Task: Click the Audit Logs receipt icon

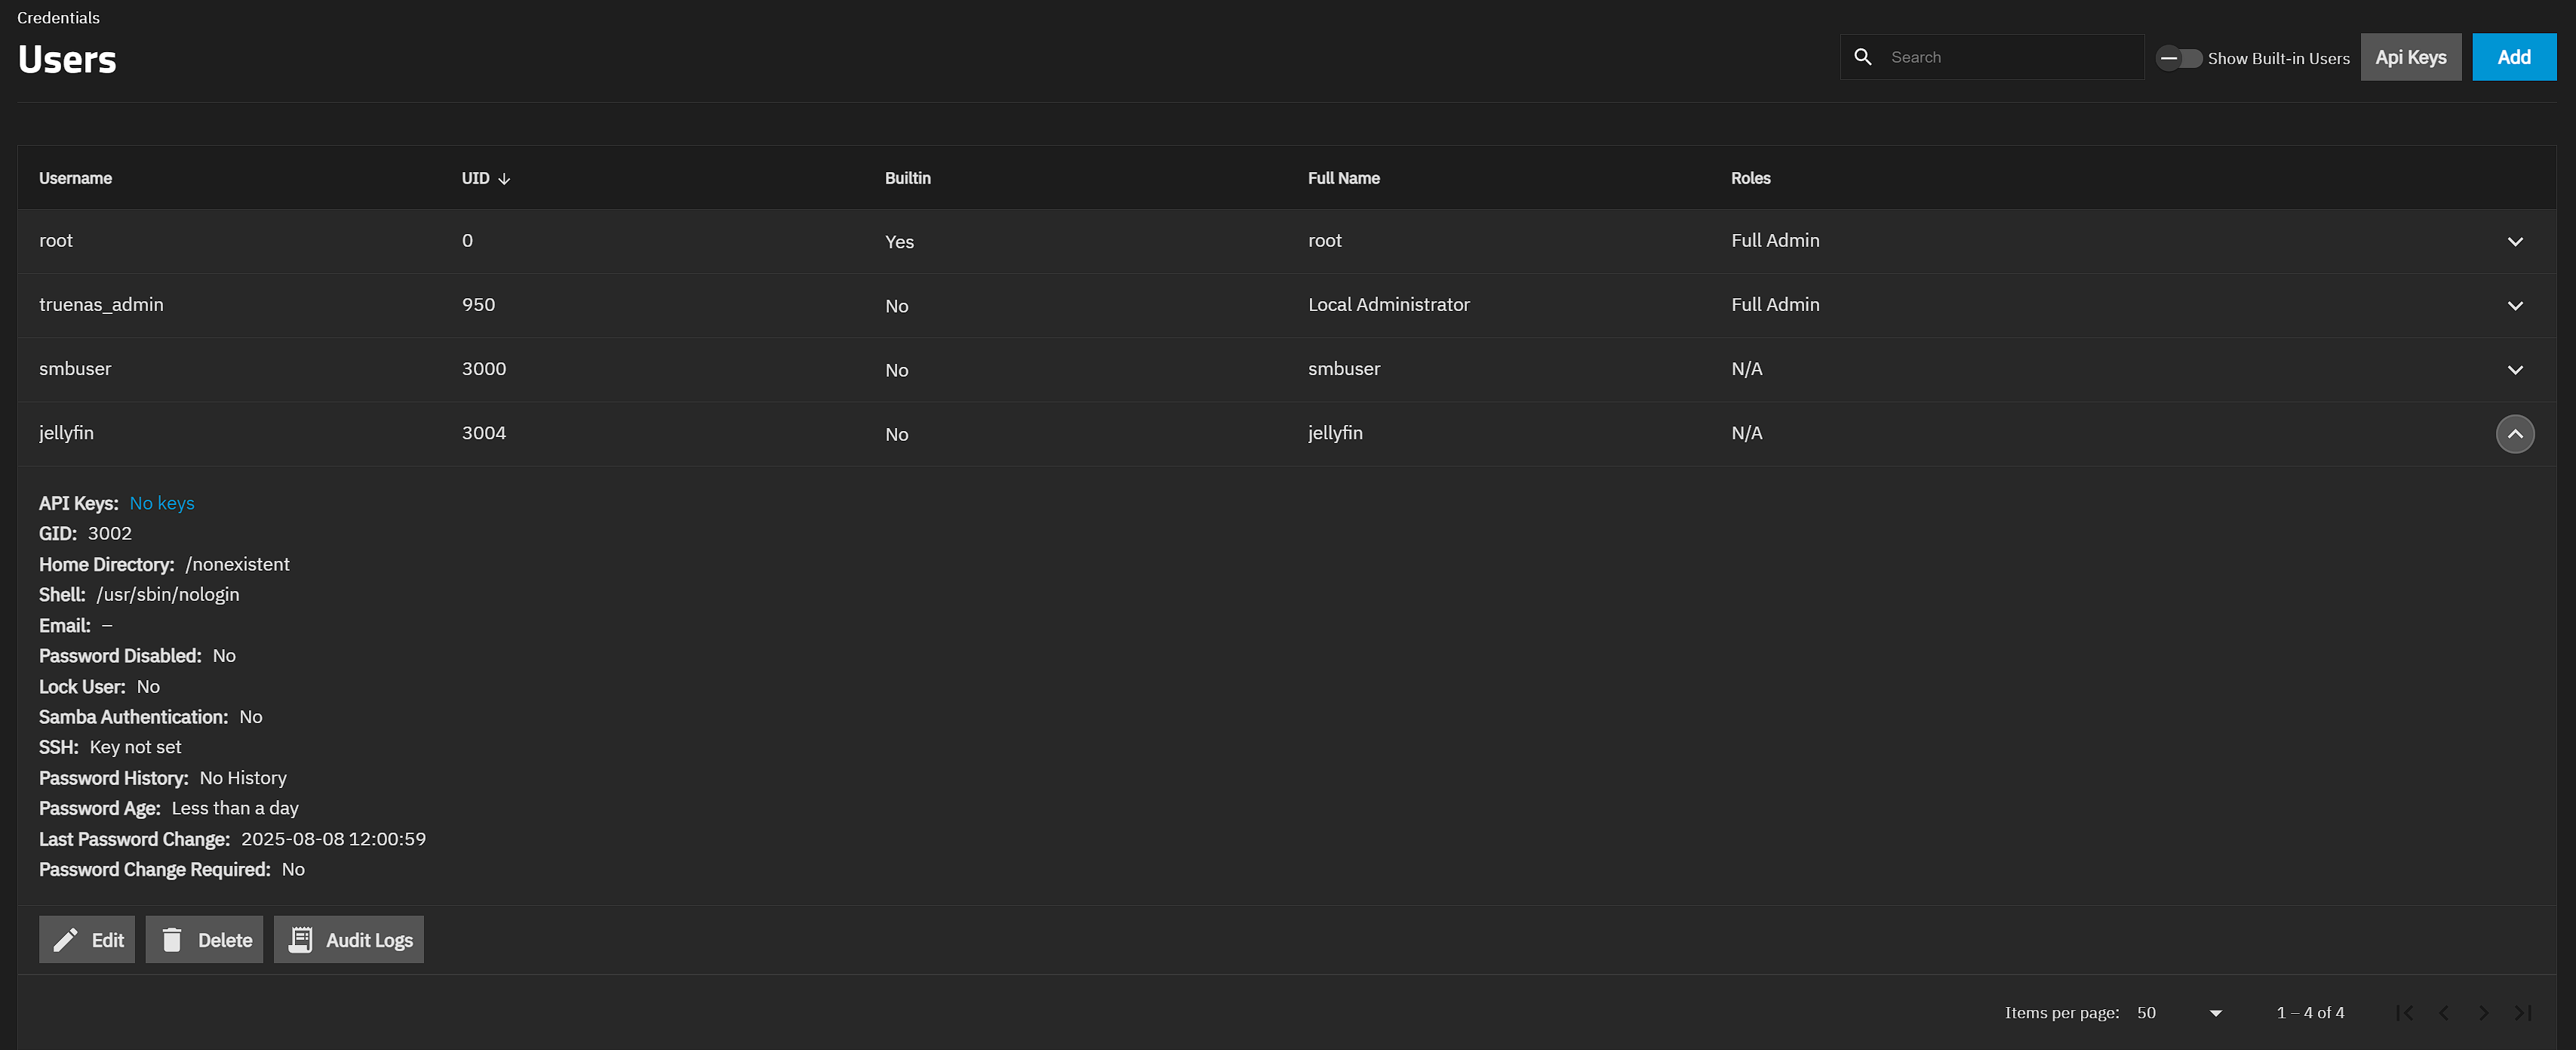Action: click(x=300, y=940)
